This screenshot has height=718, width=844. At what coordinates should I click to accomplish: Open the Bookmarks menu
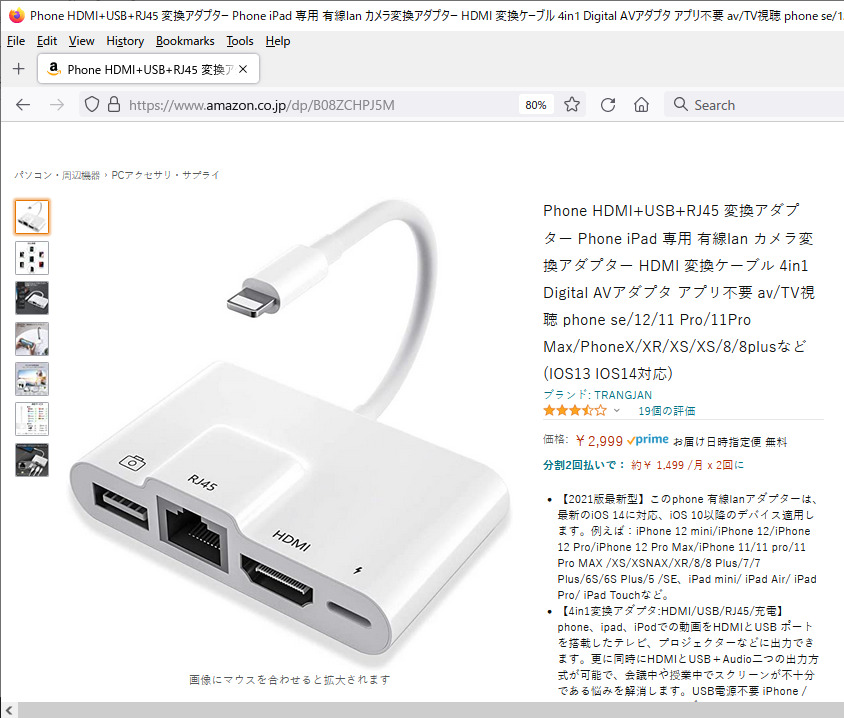[x=185, y=41]
